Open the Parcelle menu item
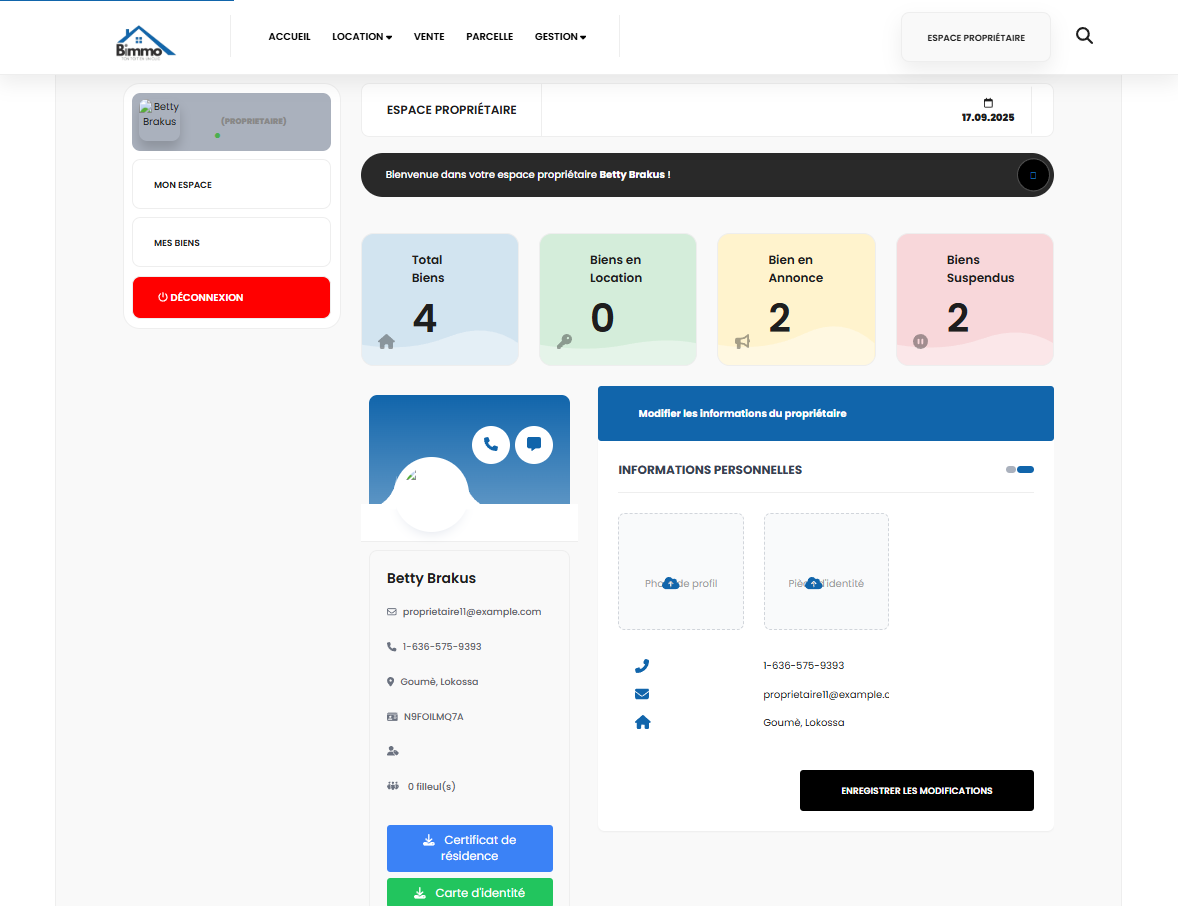This screenshot has height=906, width=1178. coord(489,37)
